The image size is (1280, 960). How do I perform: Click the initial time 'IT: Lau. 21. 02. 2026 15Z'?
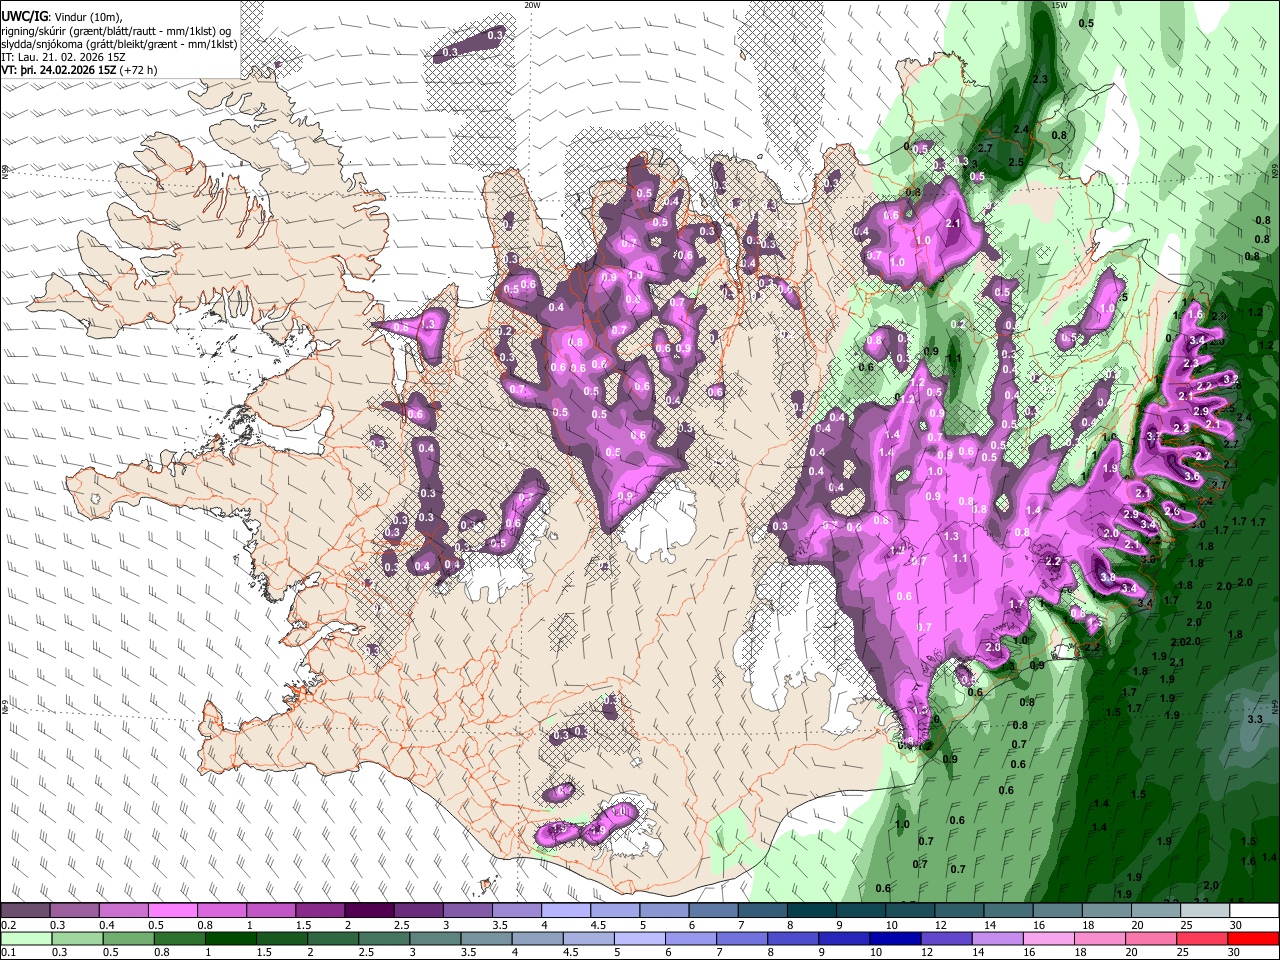(x=63, y=57)
